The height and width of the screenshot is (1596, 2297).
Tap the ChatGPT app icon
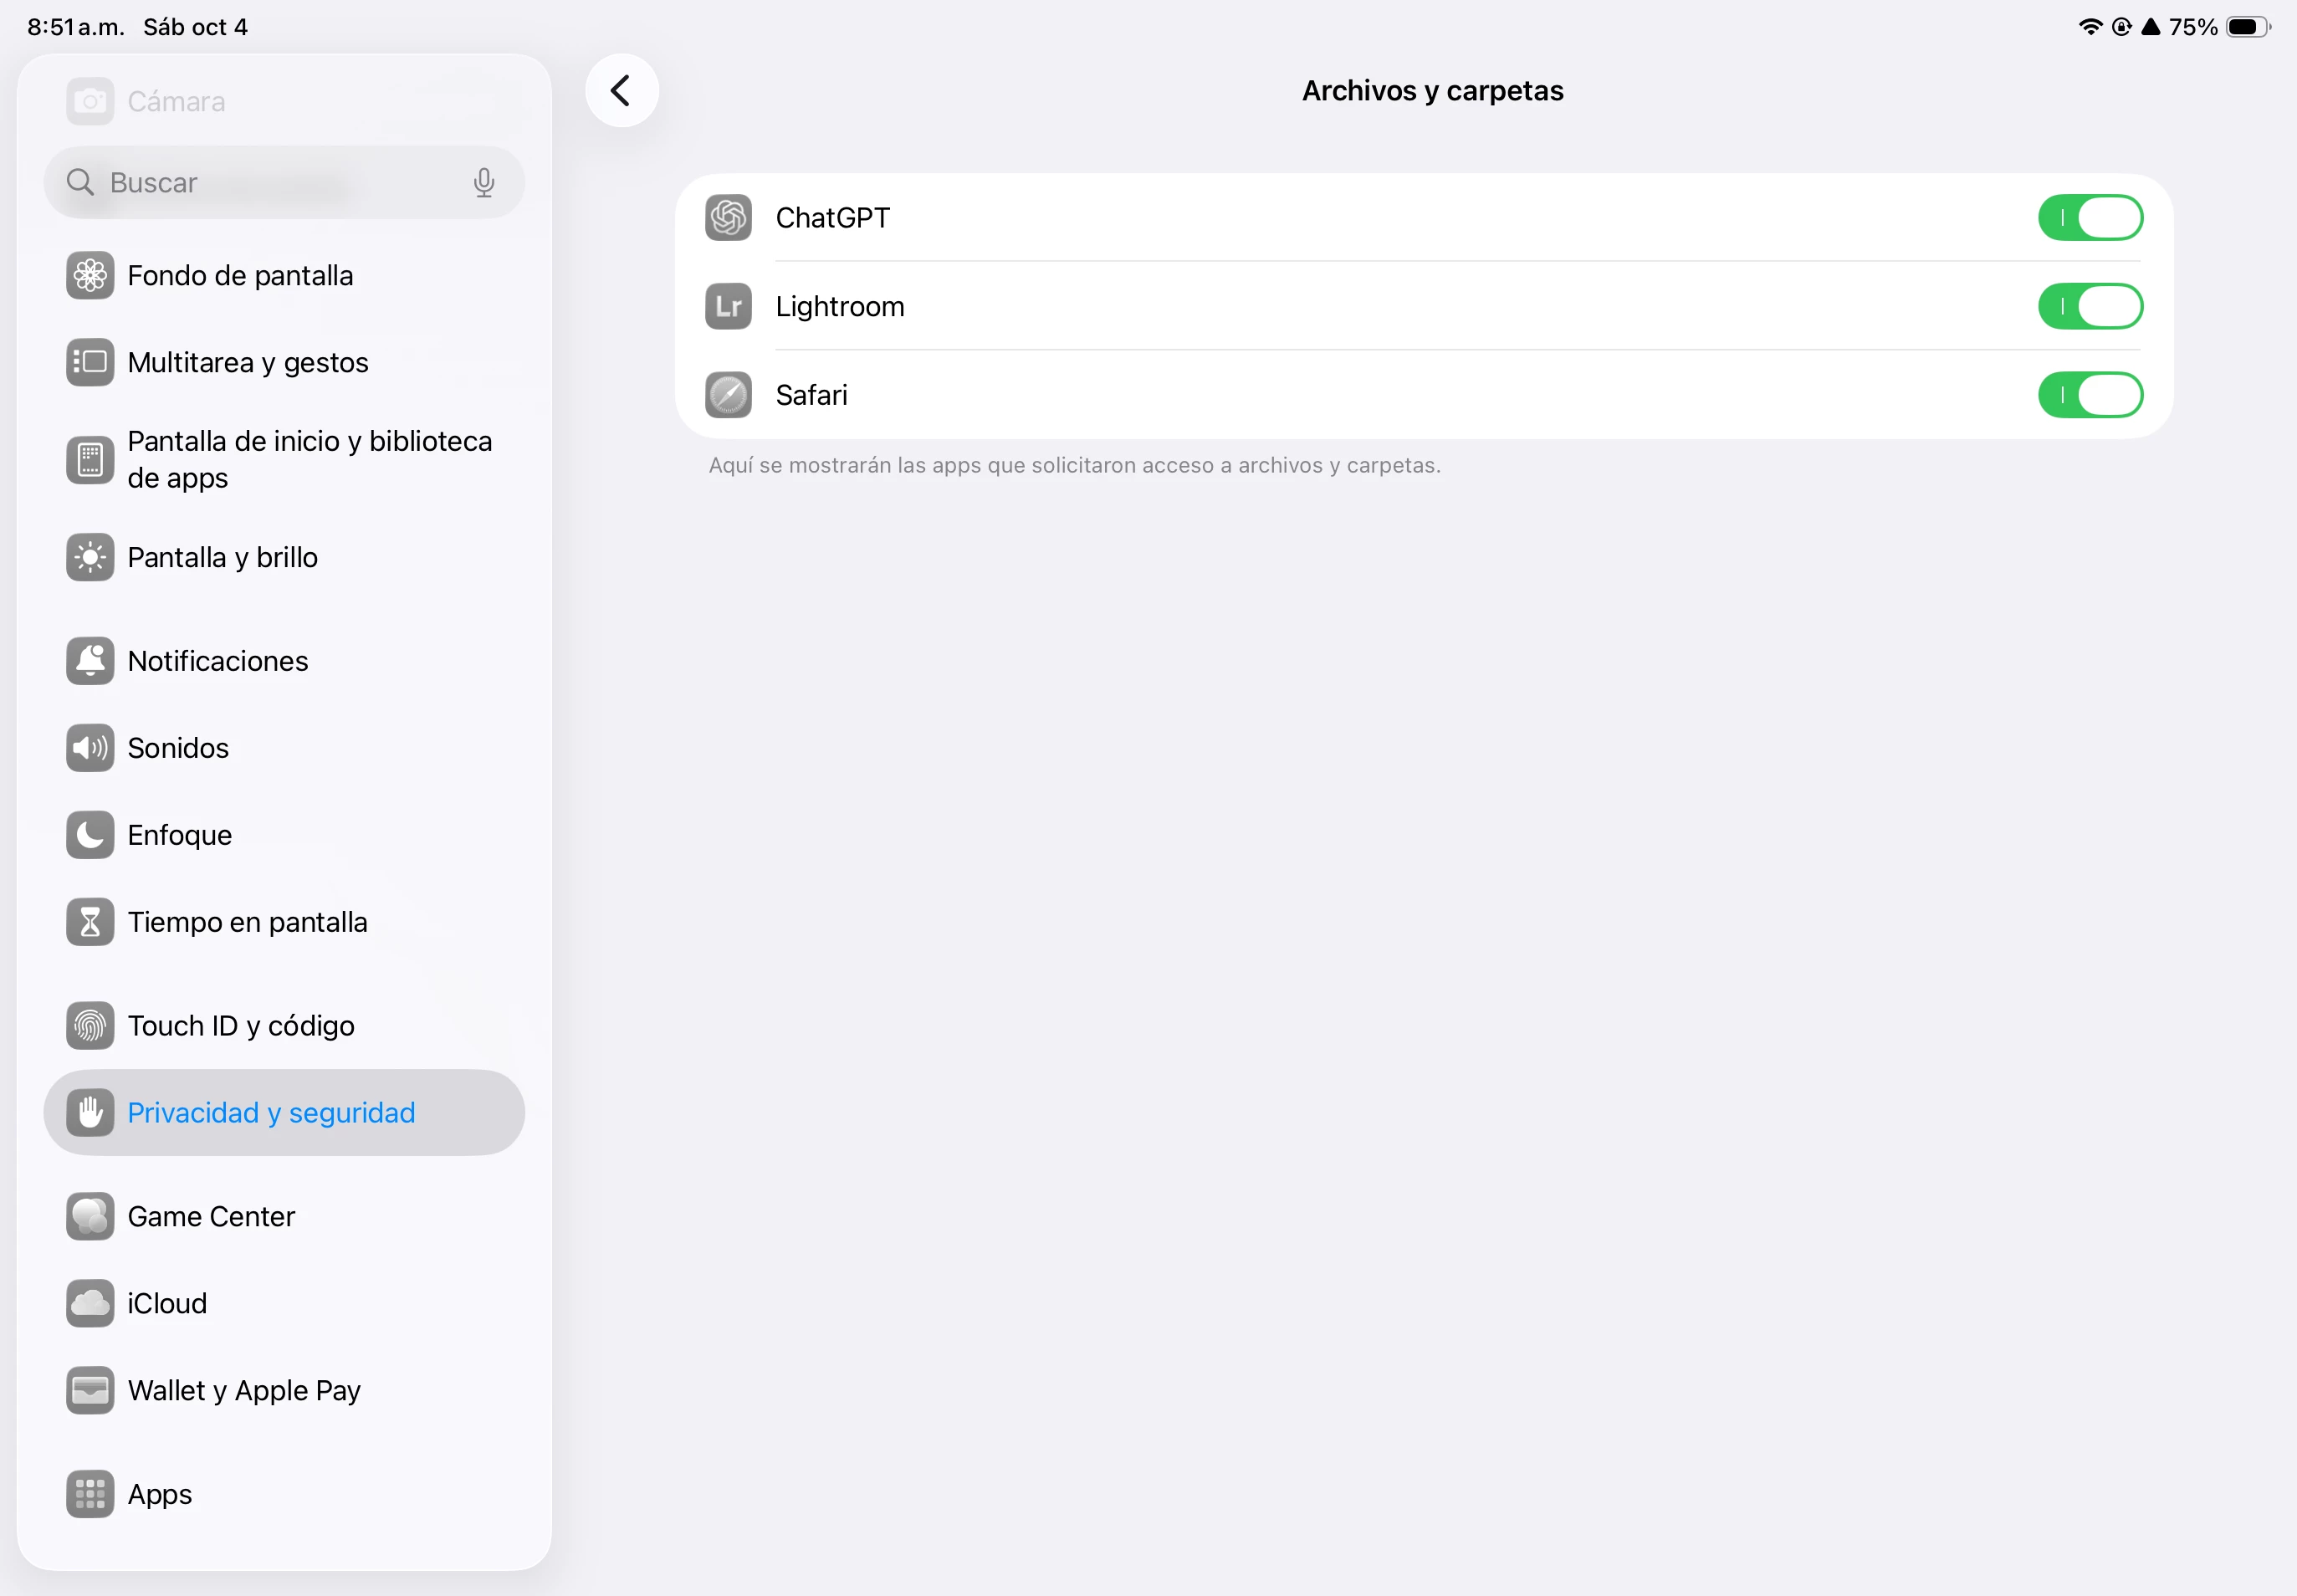[x=728, y=218]
